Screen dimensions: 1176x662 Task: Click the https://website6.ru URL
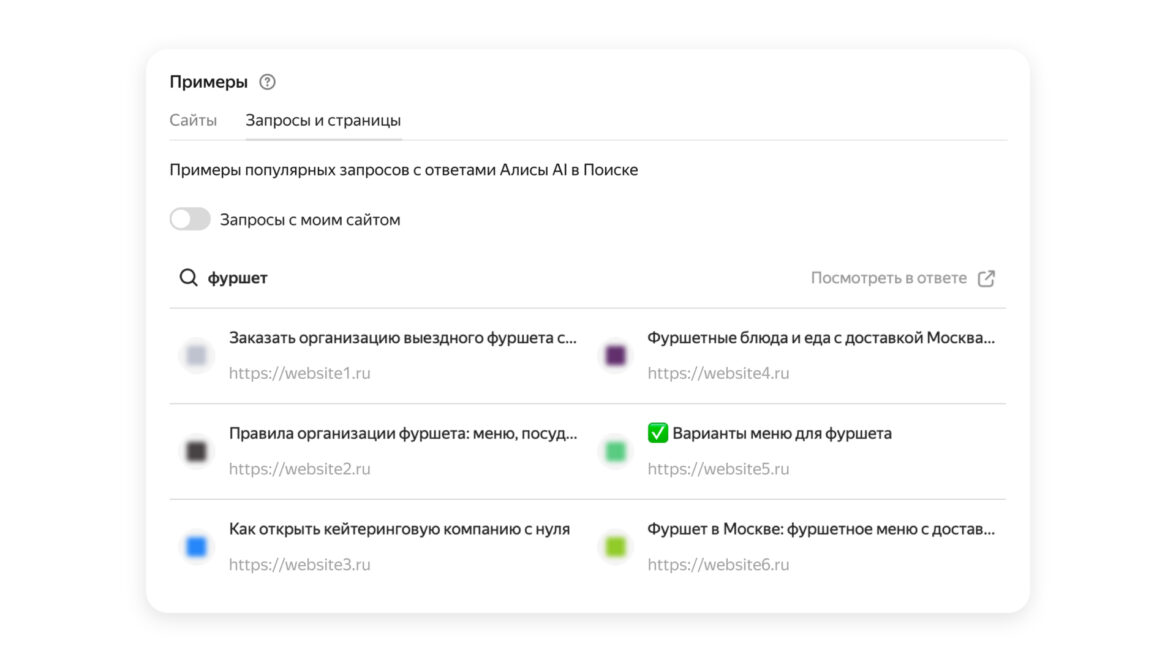(x=718, y=564)
